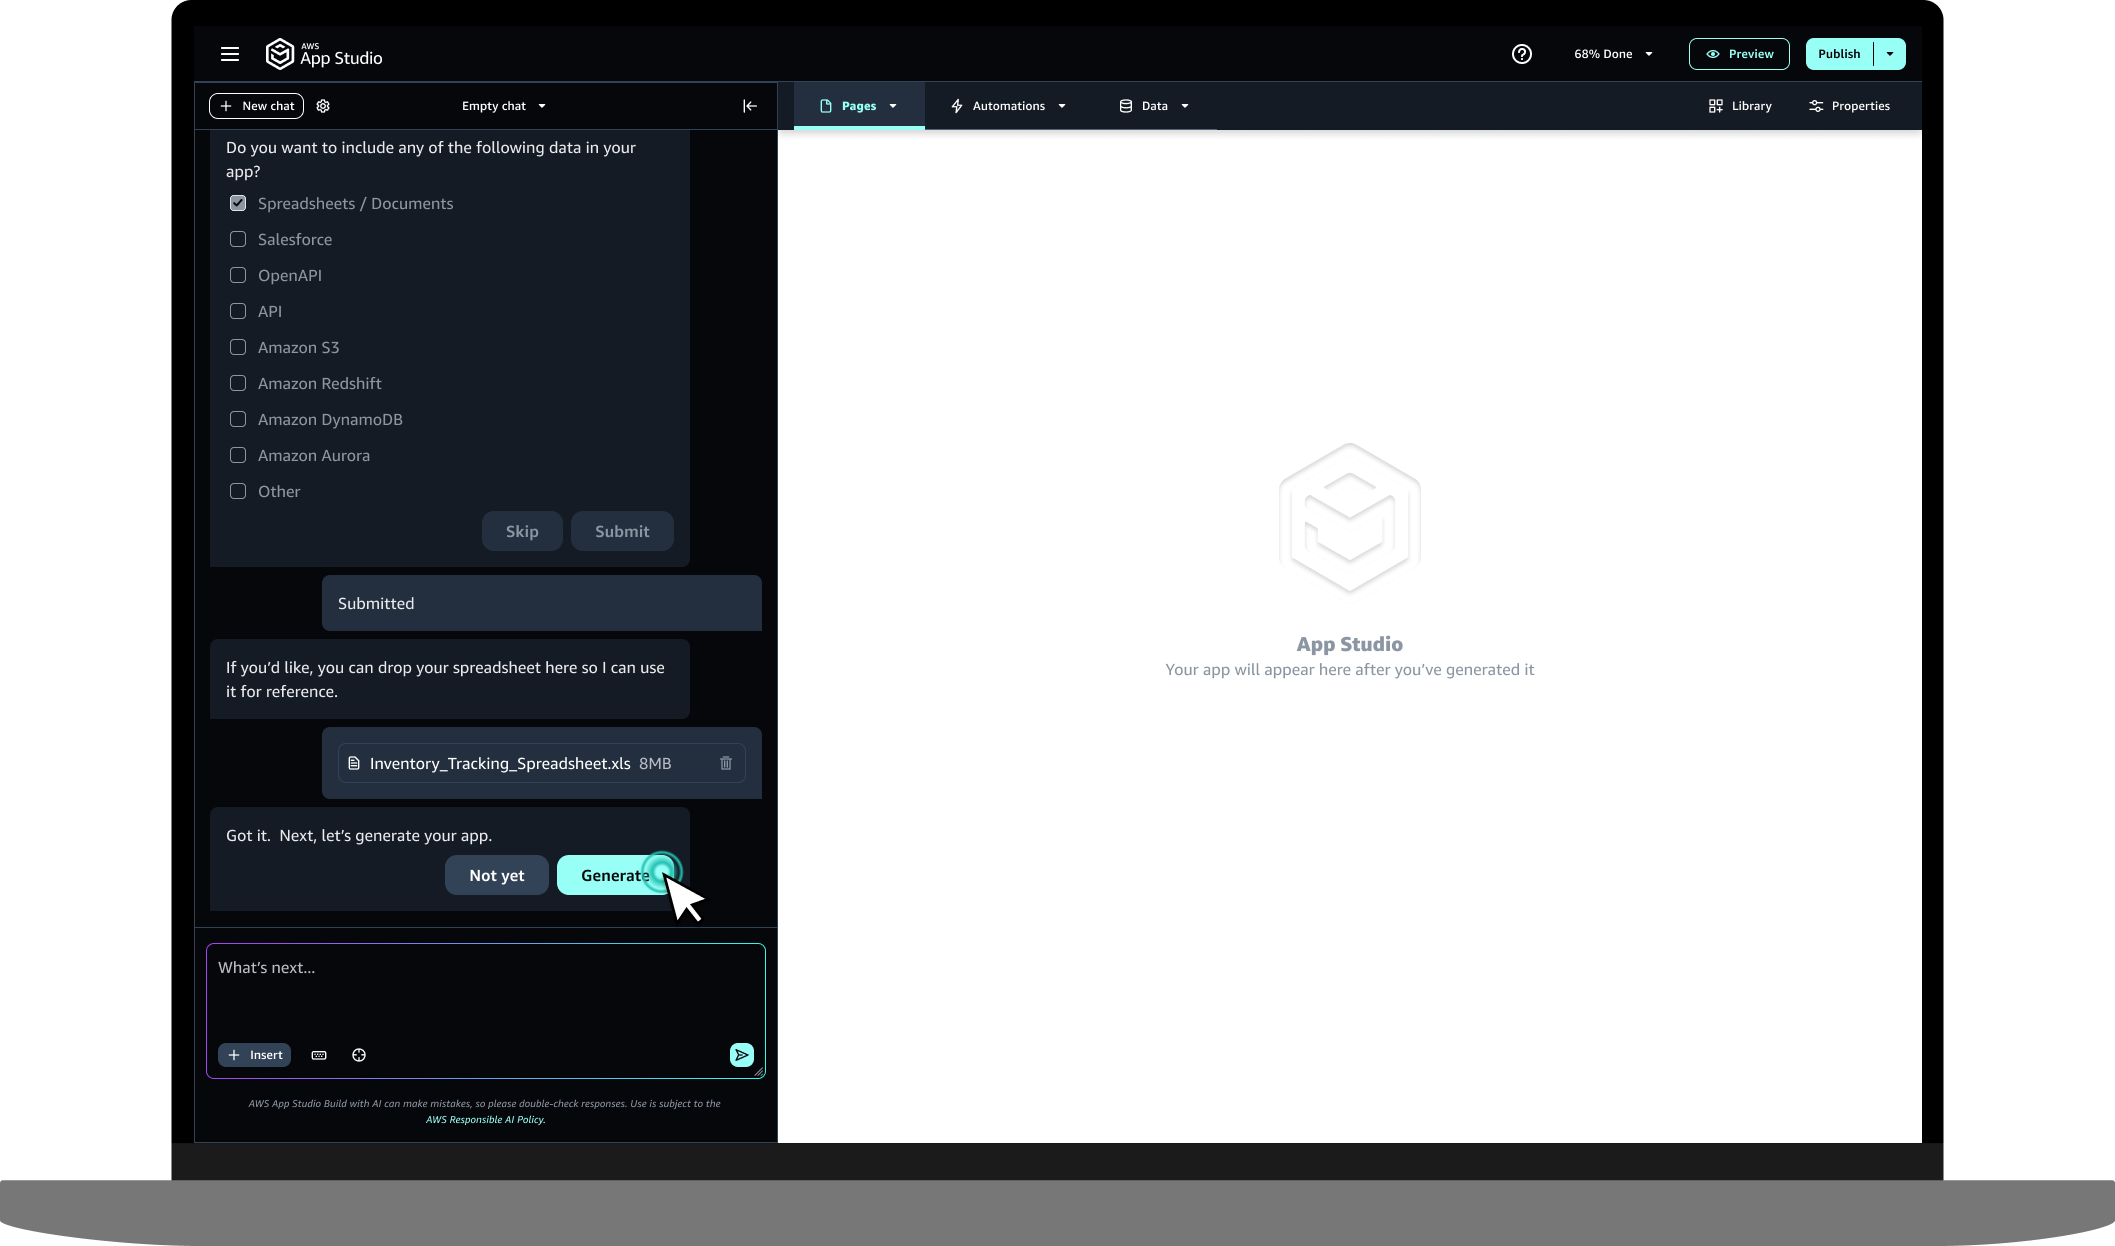
Task: Click the Submitted message bubble
Action: pyautogui.click(x=542, y=603)
